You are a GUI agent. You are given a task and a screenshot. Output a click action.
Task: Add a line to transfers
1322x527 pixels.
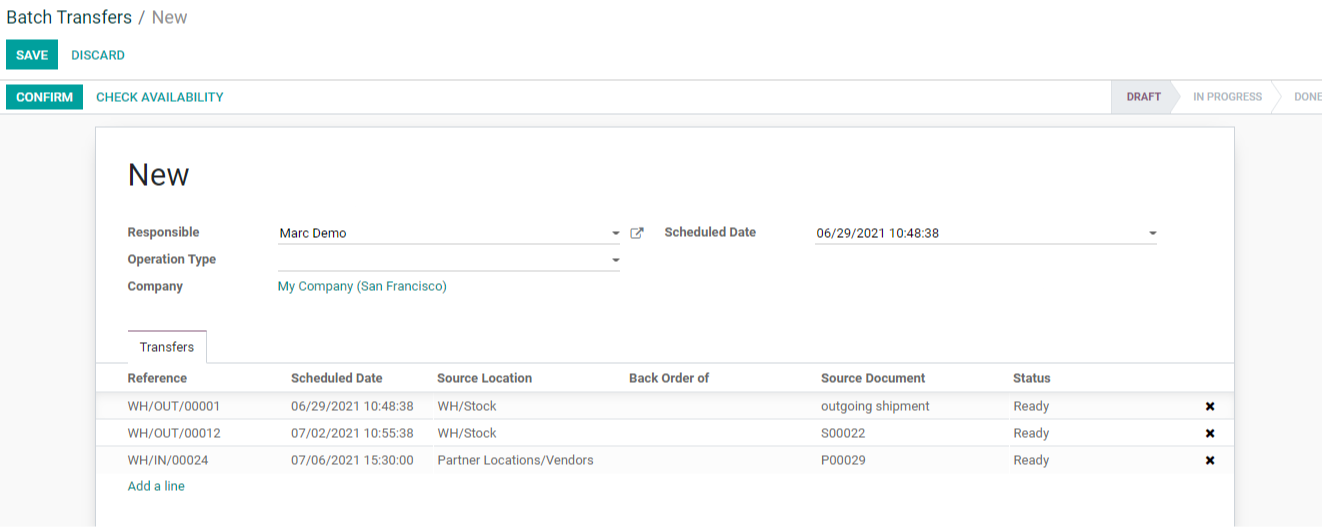[x=156, y=486]
